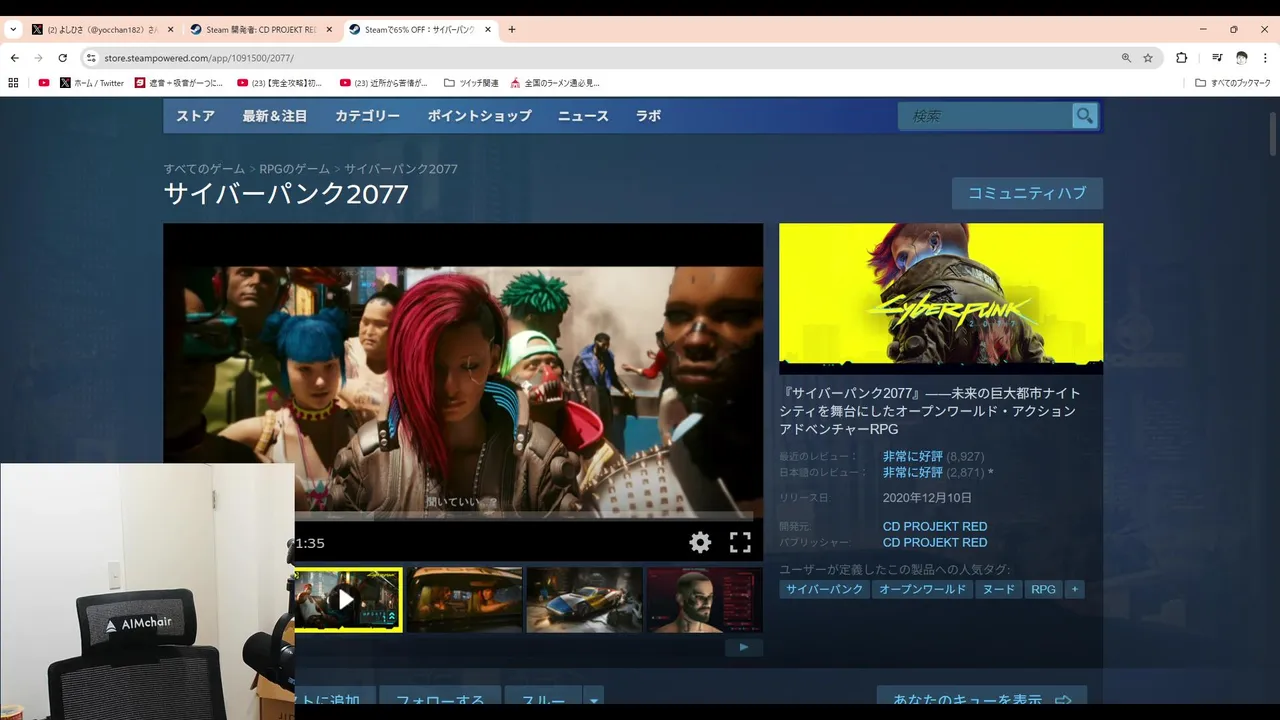Image resolution: width=1280 pixels, height=720 pixels.
Task: Click RPGのゲーム breadcrumb link
Action: click(x=294, y=169)
